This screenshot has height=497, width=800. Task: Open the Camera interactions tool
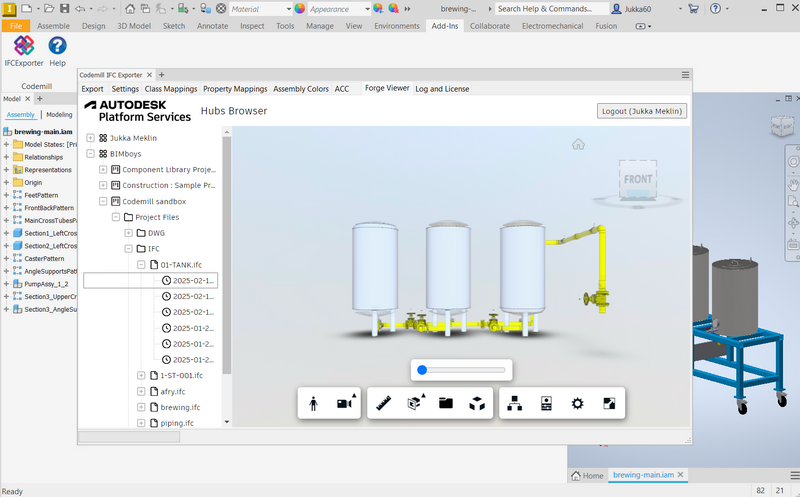[344, 403]
